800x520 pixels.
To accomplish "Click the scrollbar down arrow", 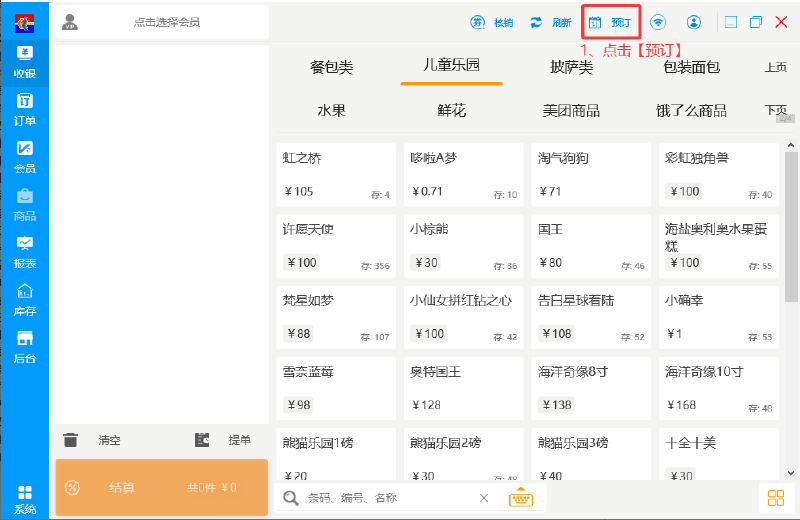I will coord(791,473).
